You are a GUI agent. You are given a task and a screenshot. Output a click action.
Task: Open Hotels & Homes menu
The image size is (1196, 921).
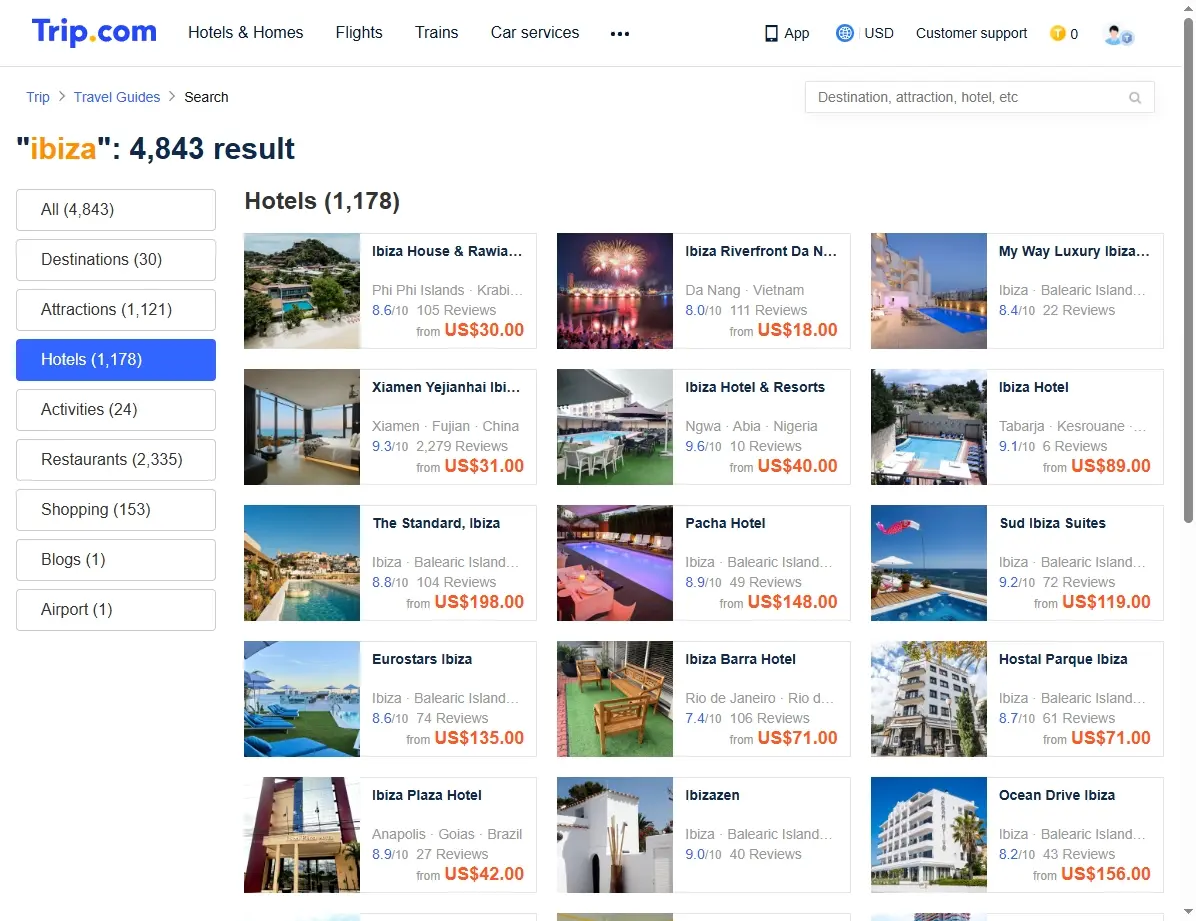pyautogui.click(x=246, y=33)
